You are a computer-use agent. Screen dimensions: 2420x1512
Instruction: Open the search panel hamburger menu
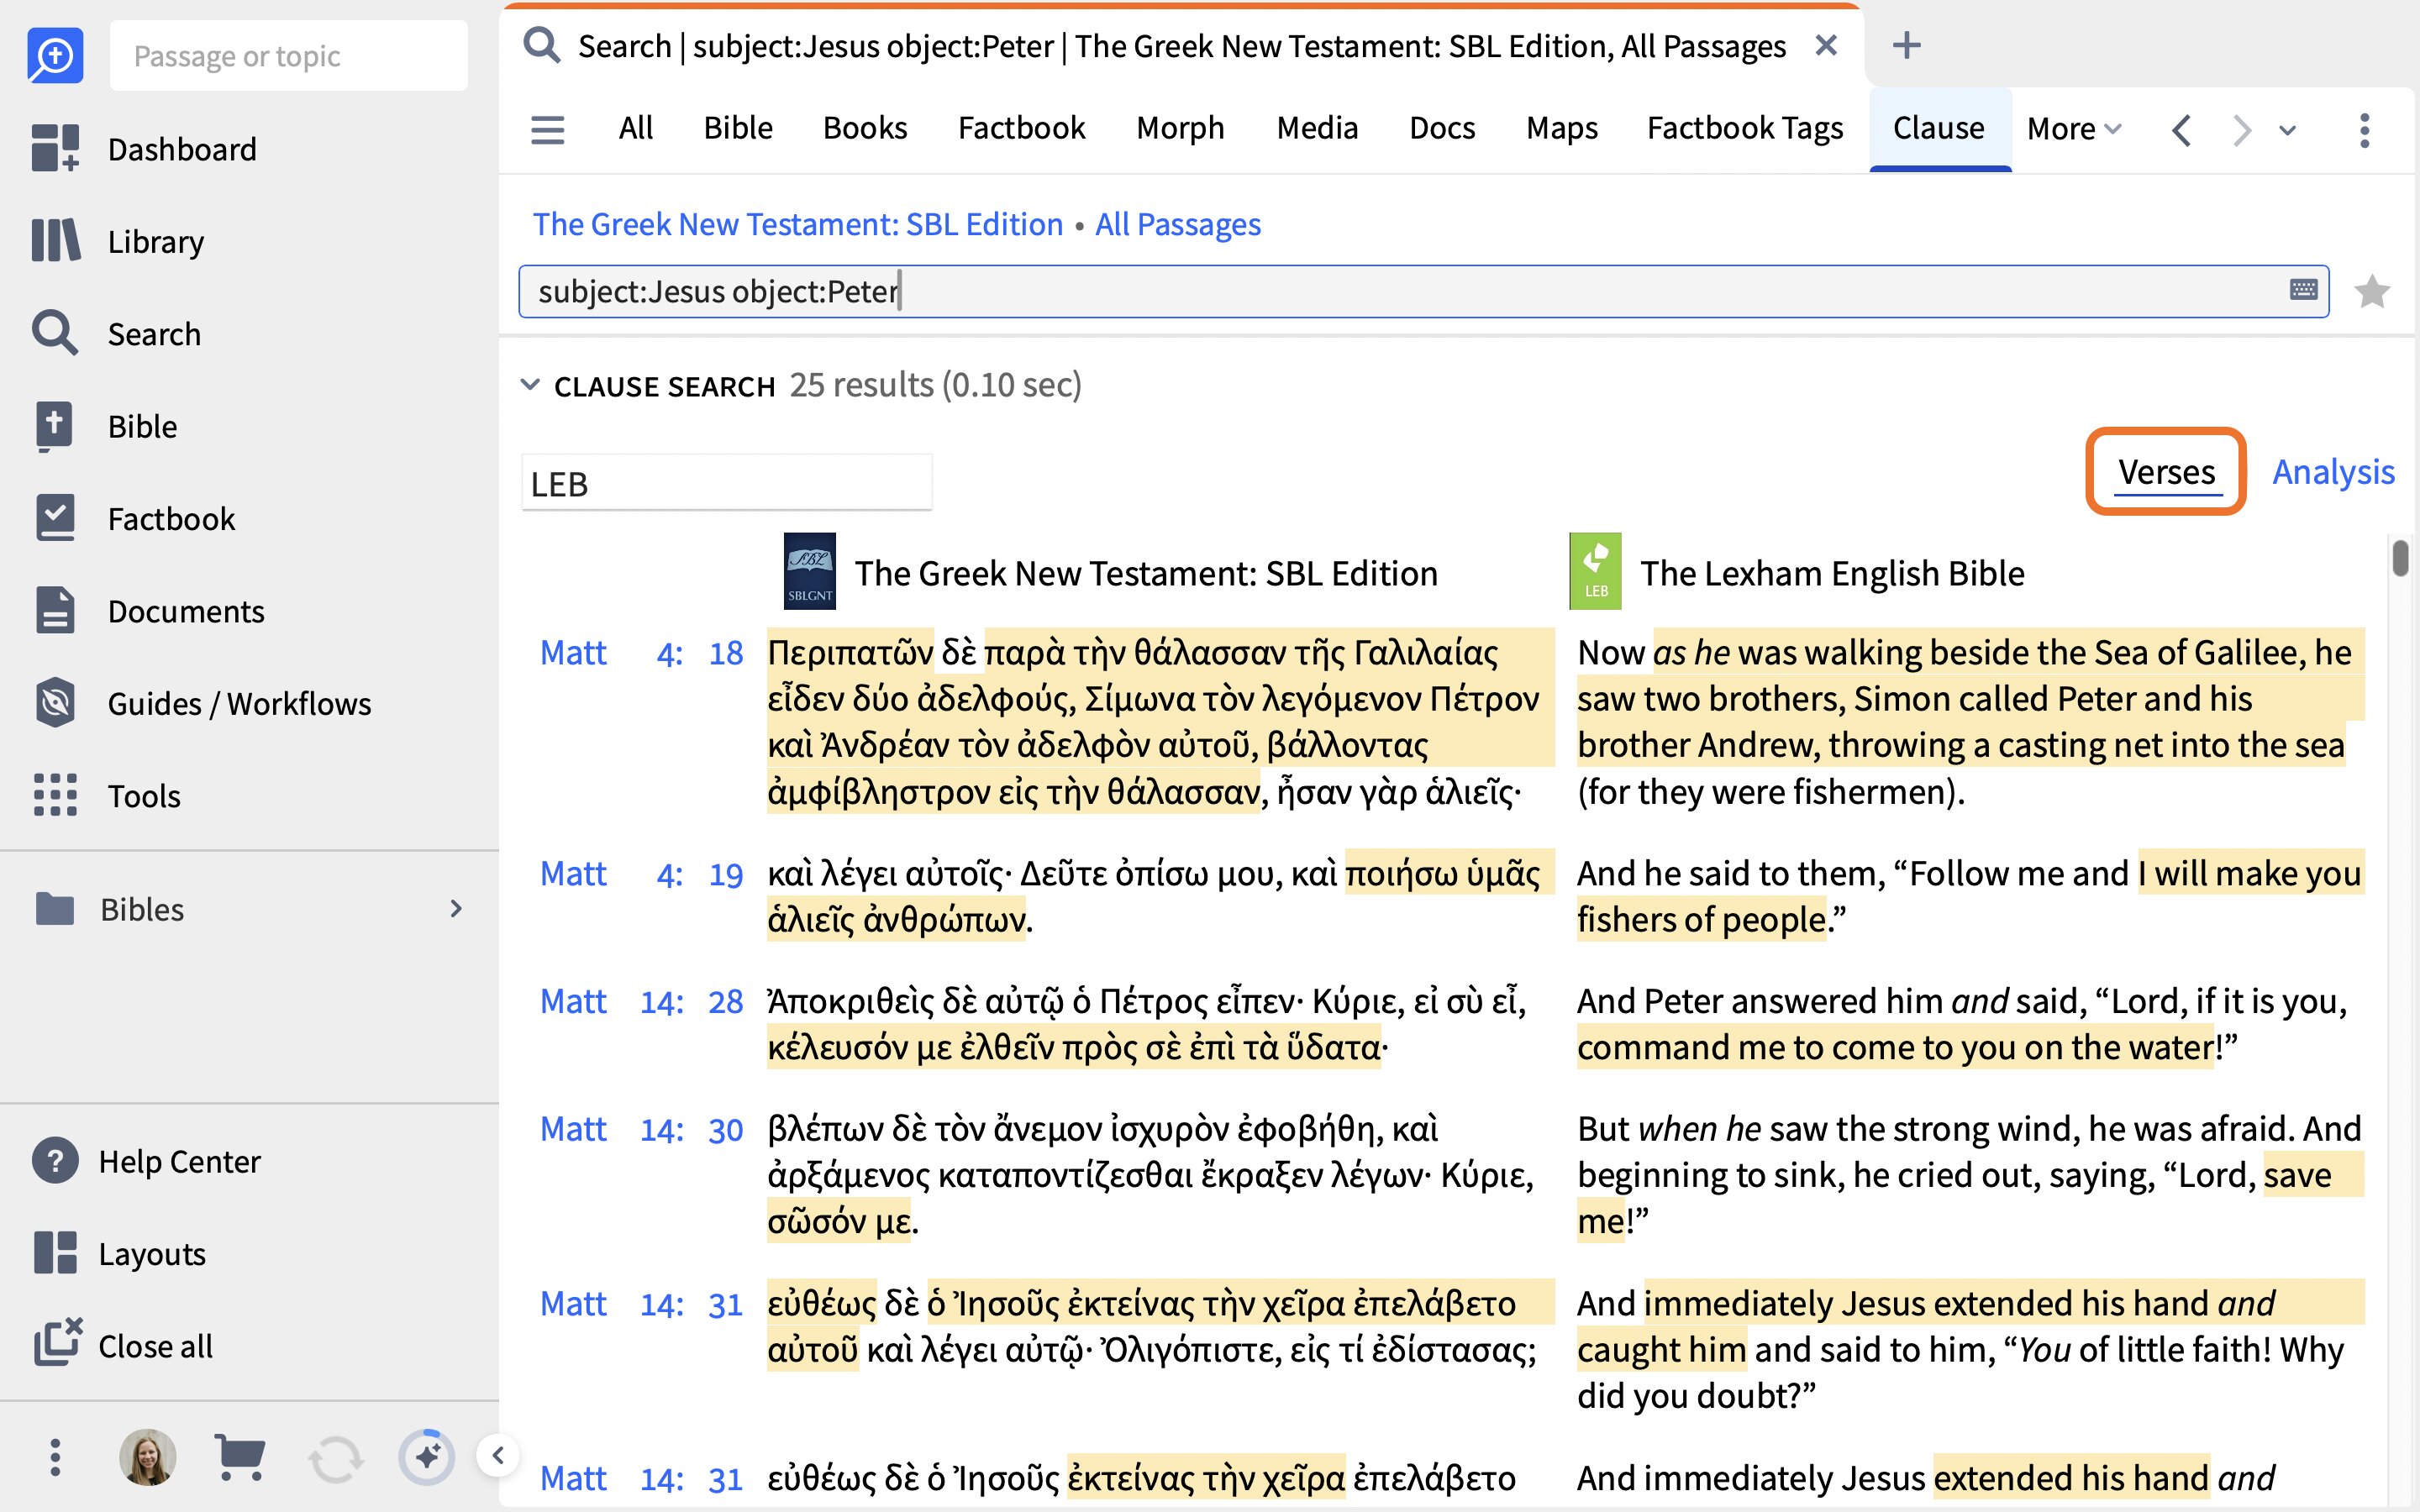coord(547,129)
